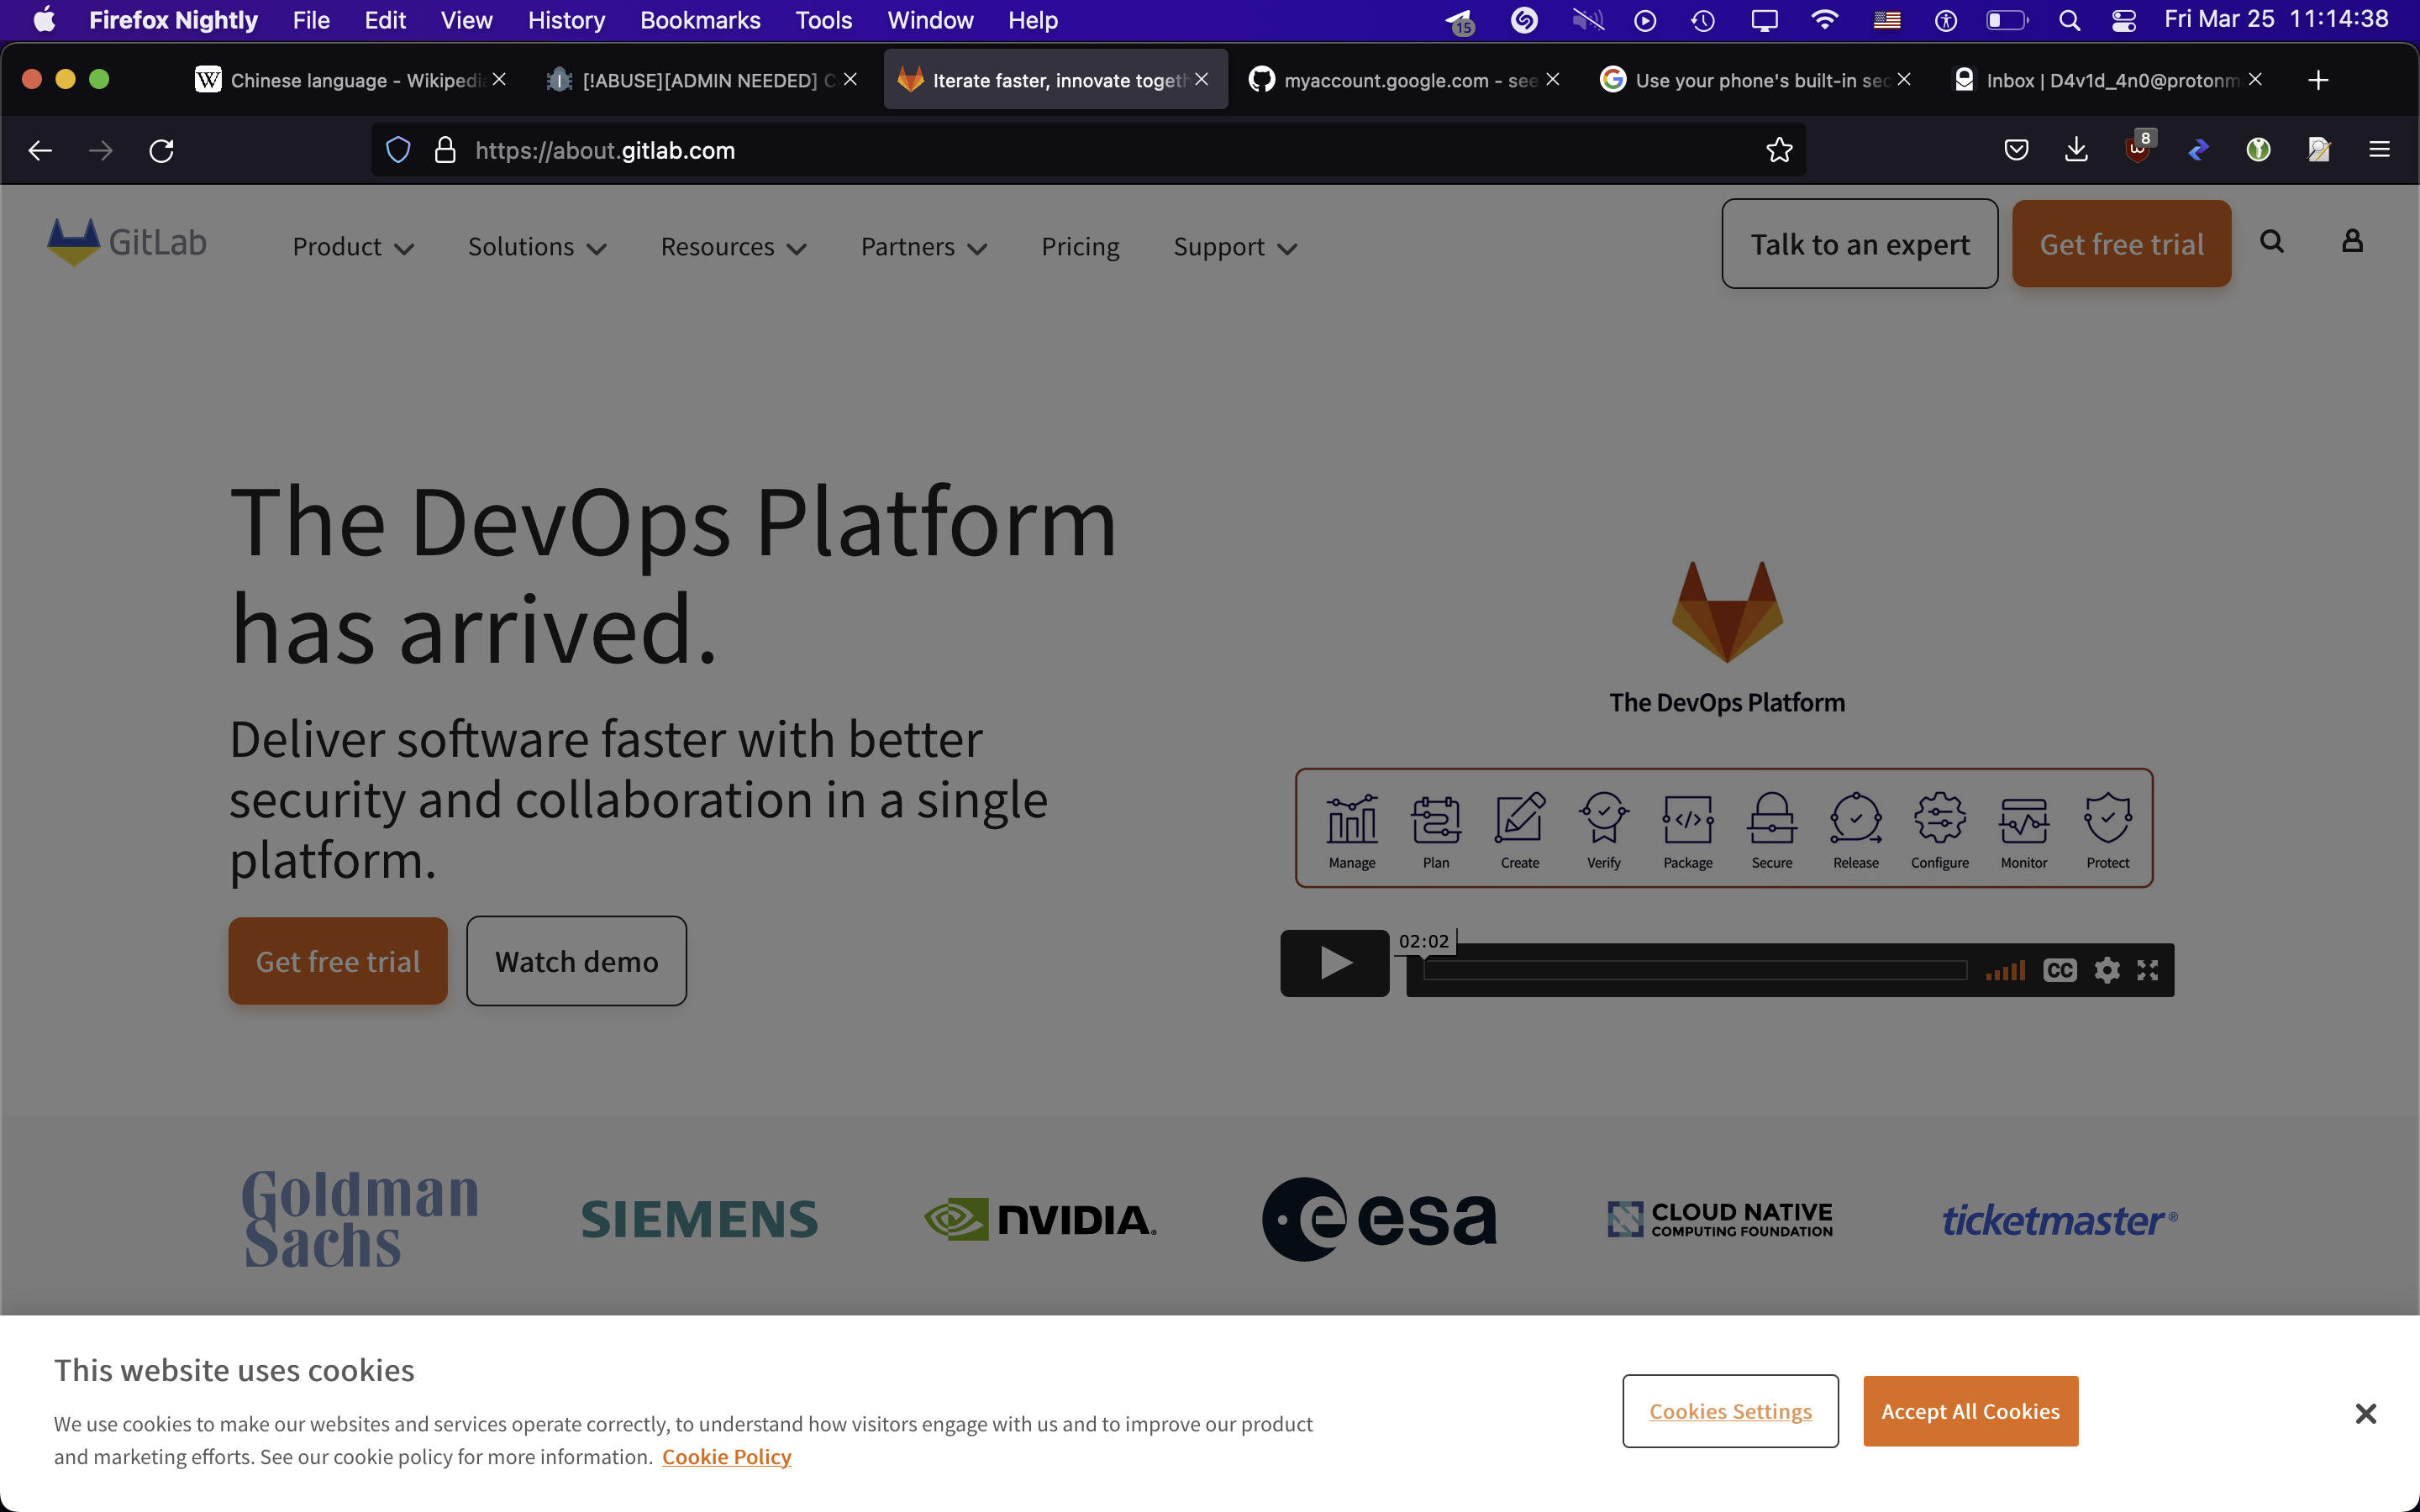Accept All Cookies
Image resolution: width=2420 pixels, height=1512 pixels.
pyautogui.click(x=1970, y=1411)
